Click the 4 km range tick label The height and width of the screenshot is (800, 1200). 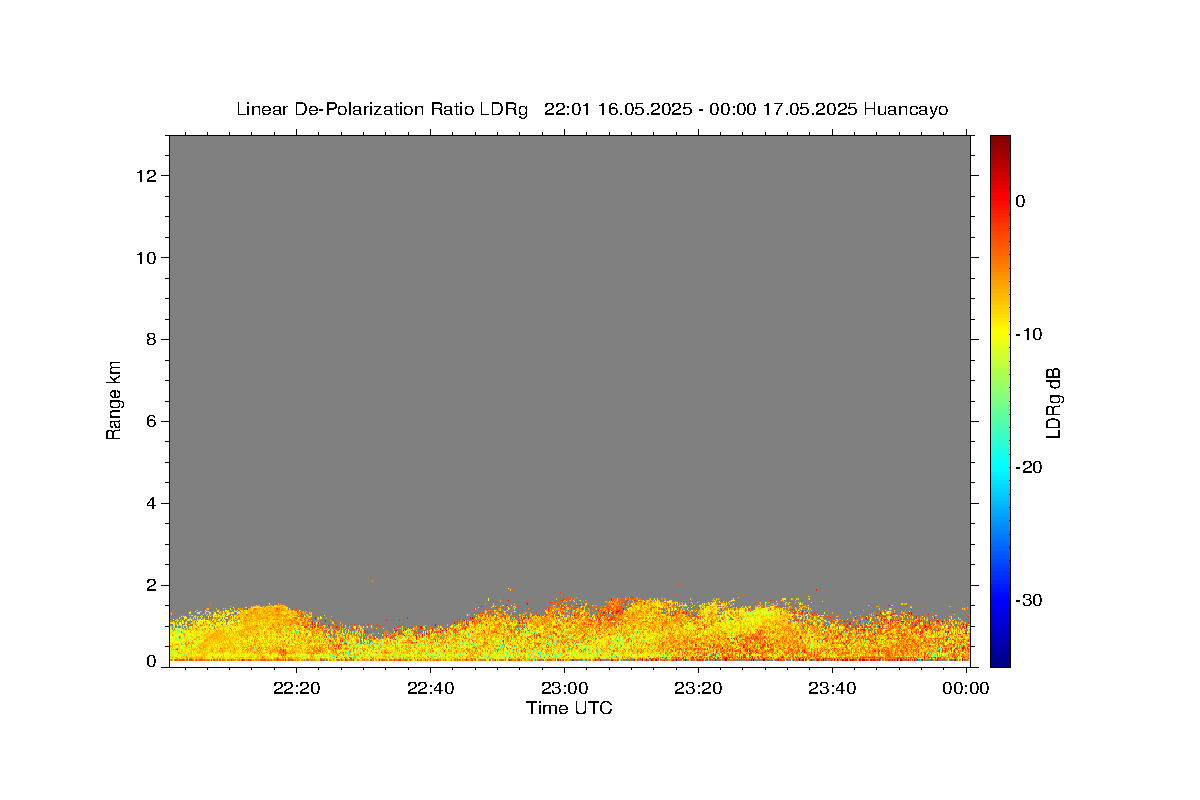[153, 503]
